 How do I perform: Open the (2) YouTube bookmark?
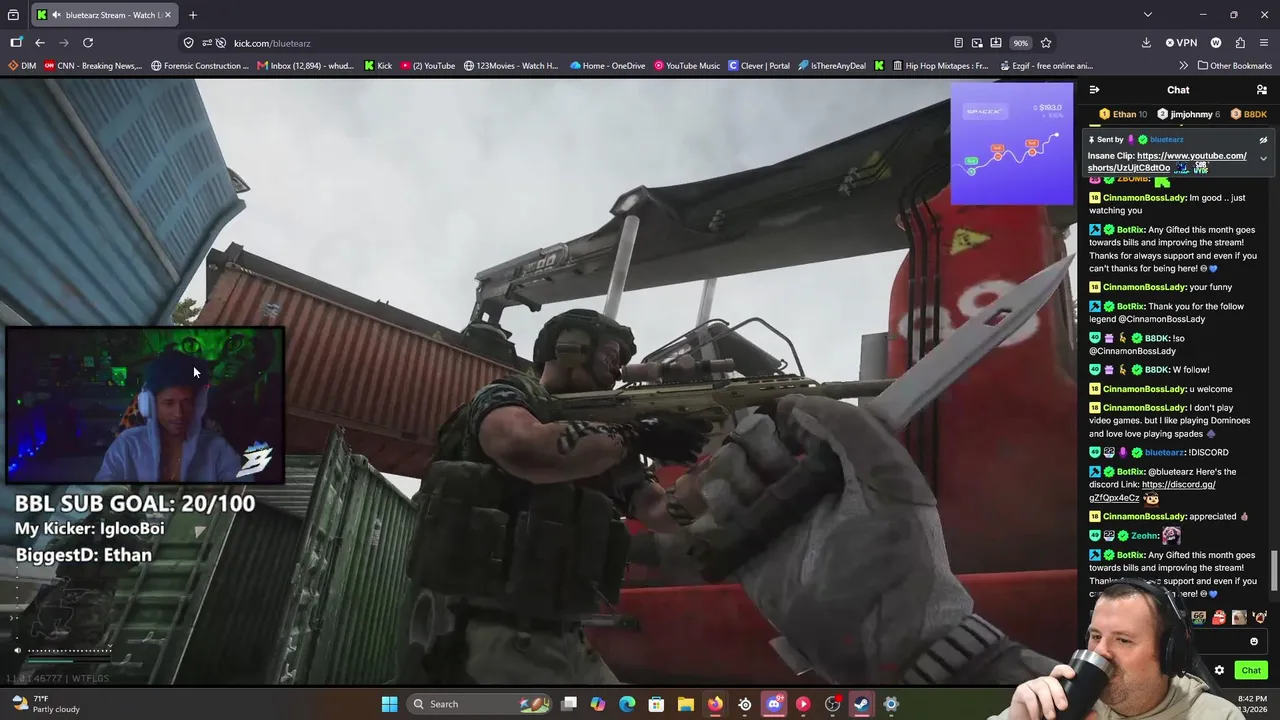pyautogui.click(x=428, y=66)
